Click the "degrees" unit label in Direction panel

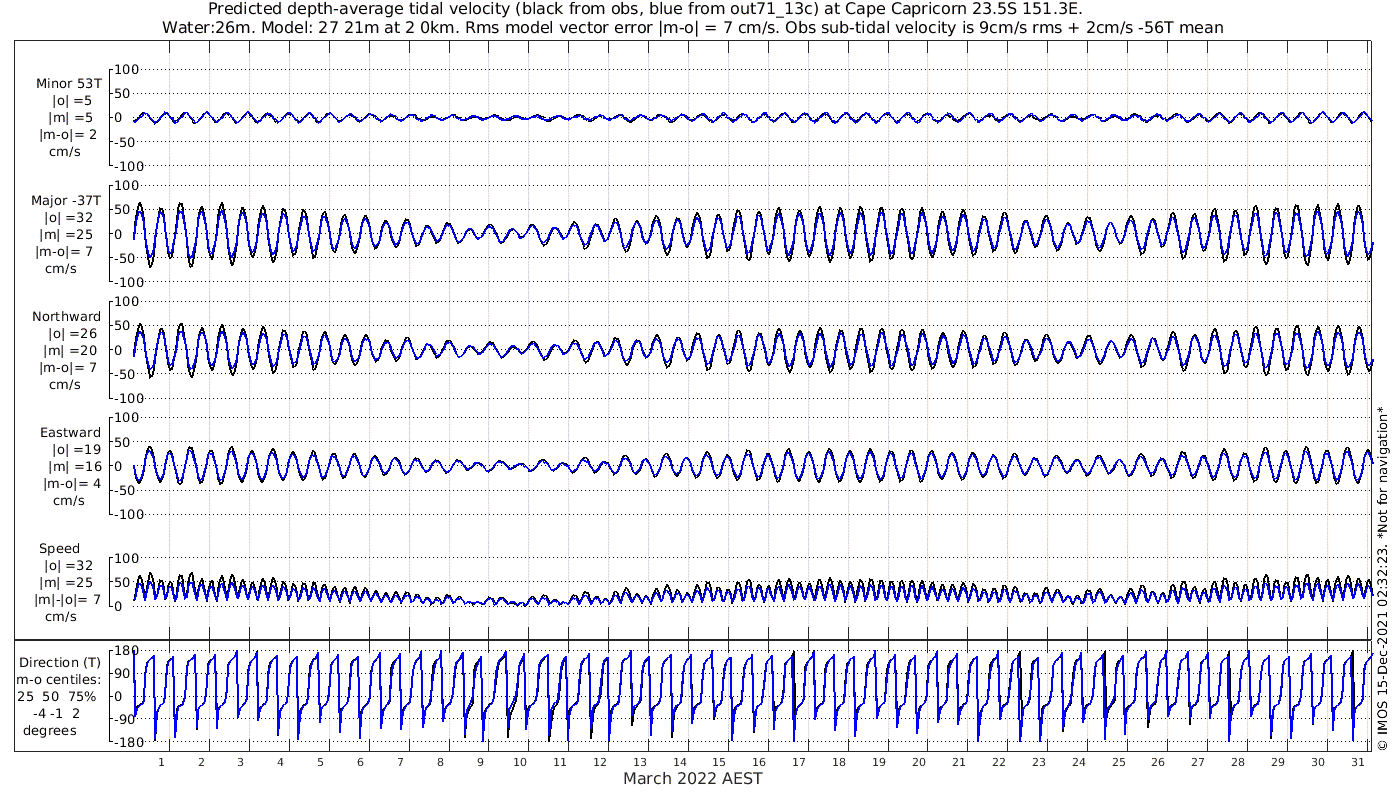(x=51, y=730)
